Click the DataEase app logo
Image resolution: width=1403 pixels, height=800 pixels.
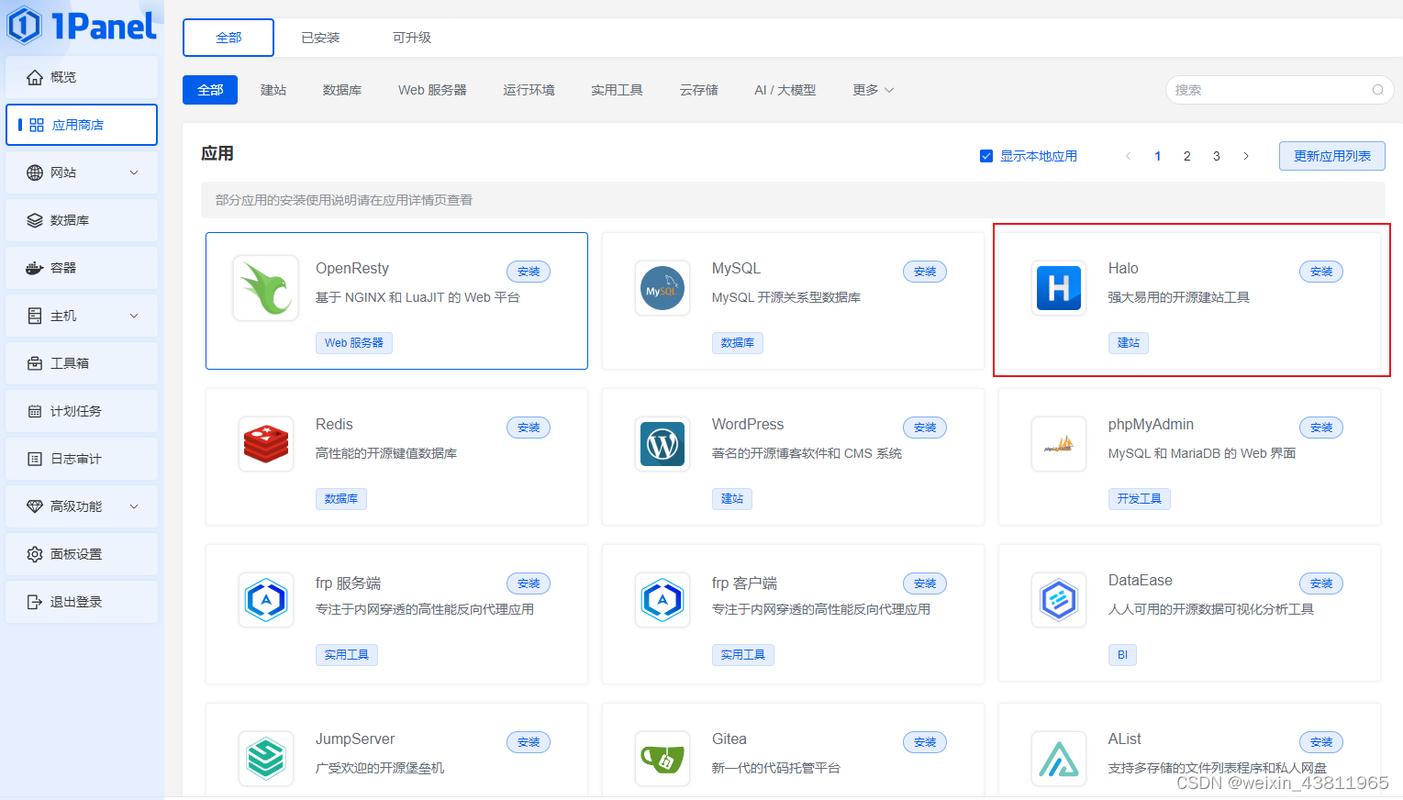pyautogui.click(x=1058, y=600)
